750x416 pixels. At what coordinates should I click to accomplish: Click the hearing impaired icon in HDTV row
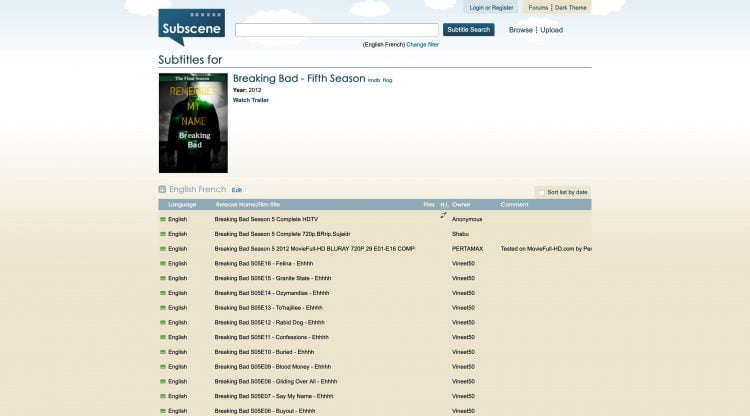443,215
